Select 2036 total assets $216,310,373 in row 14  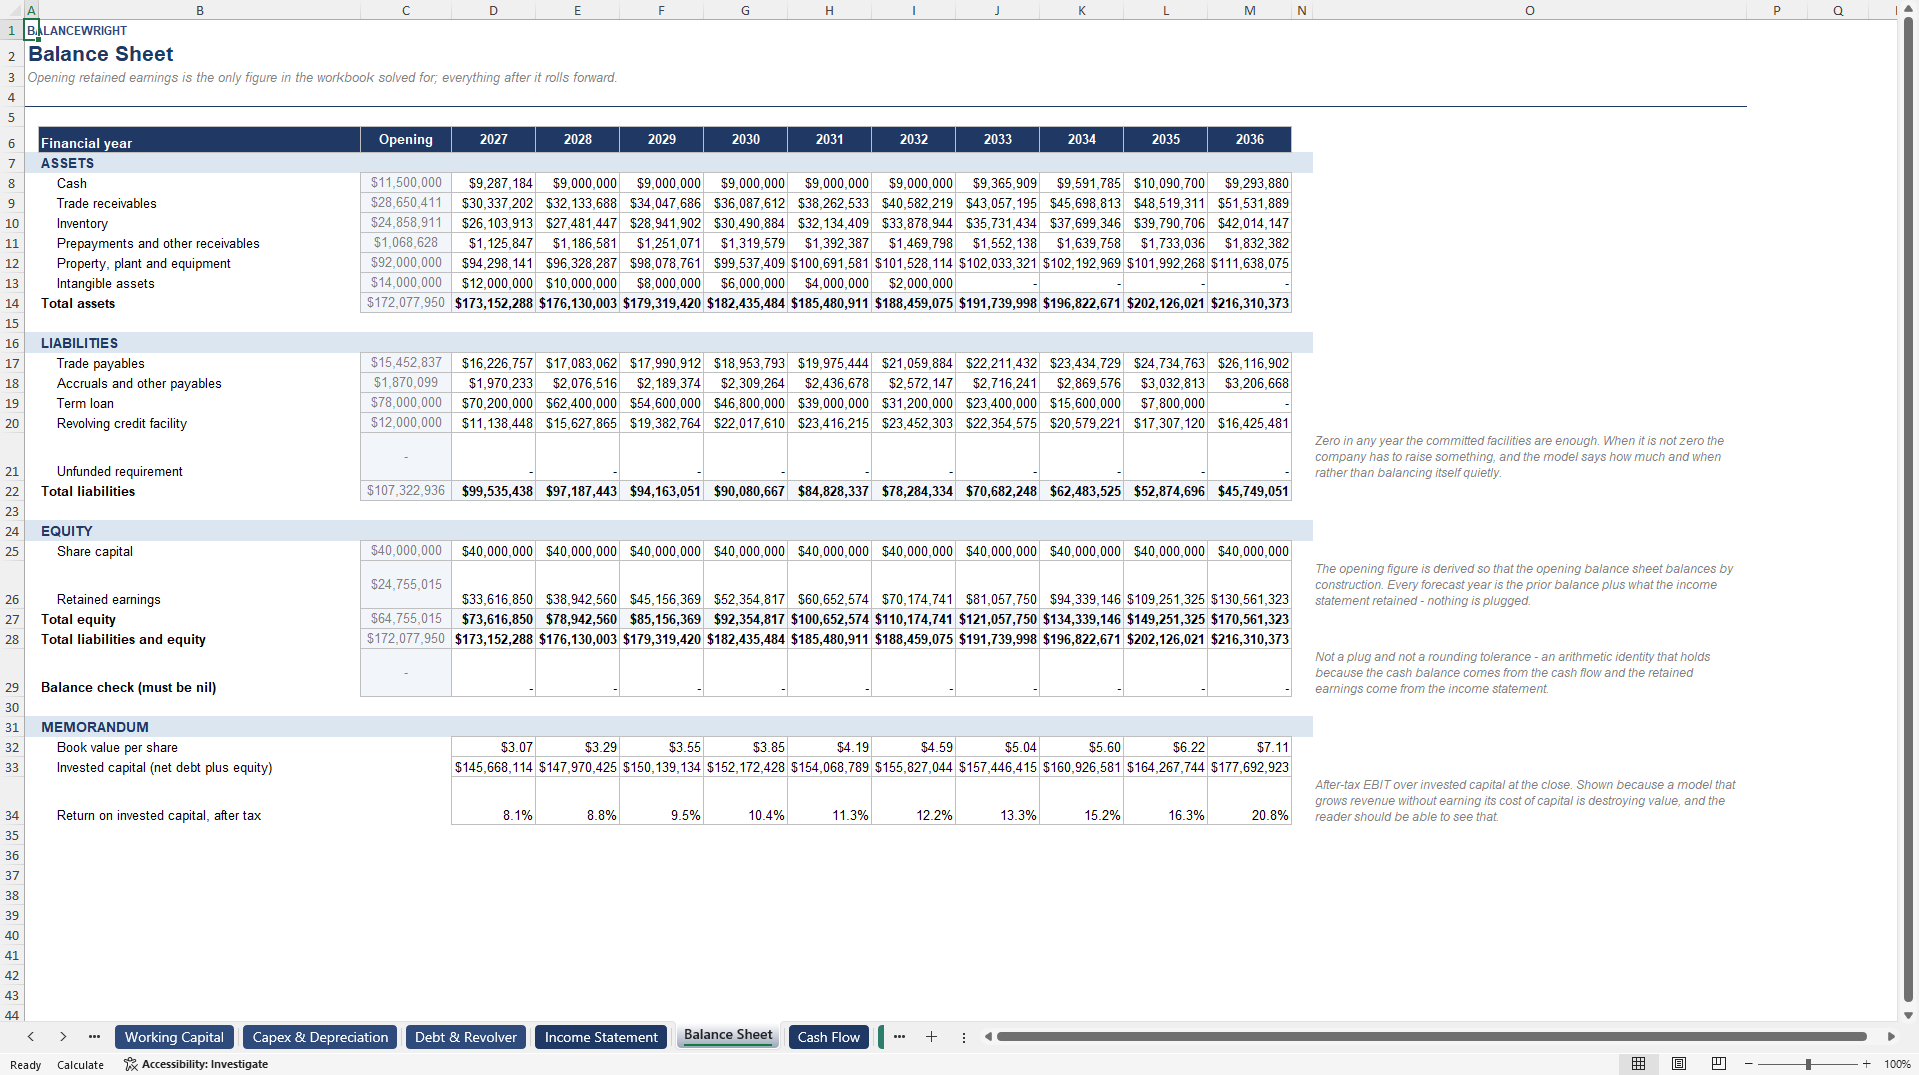tap(1249, 303)
